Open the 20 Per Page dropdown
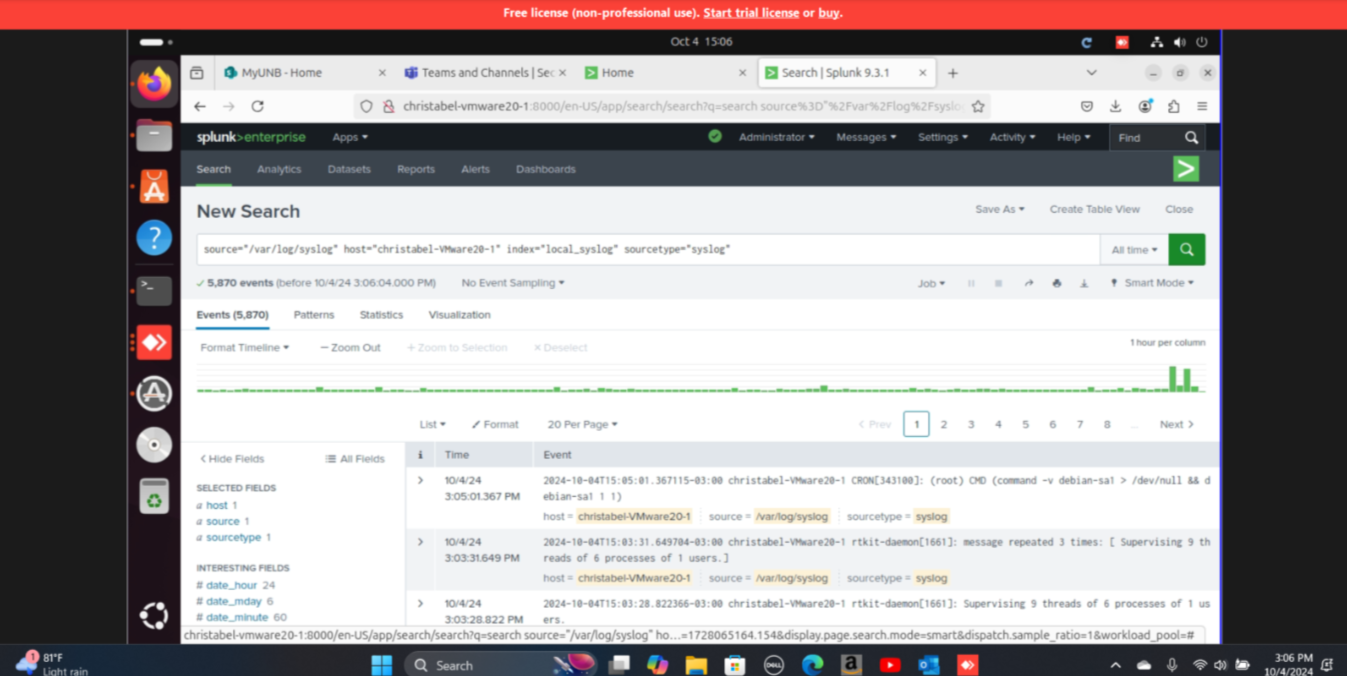The image size is (1347, 676). tap(582, 424)
